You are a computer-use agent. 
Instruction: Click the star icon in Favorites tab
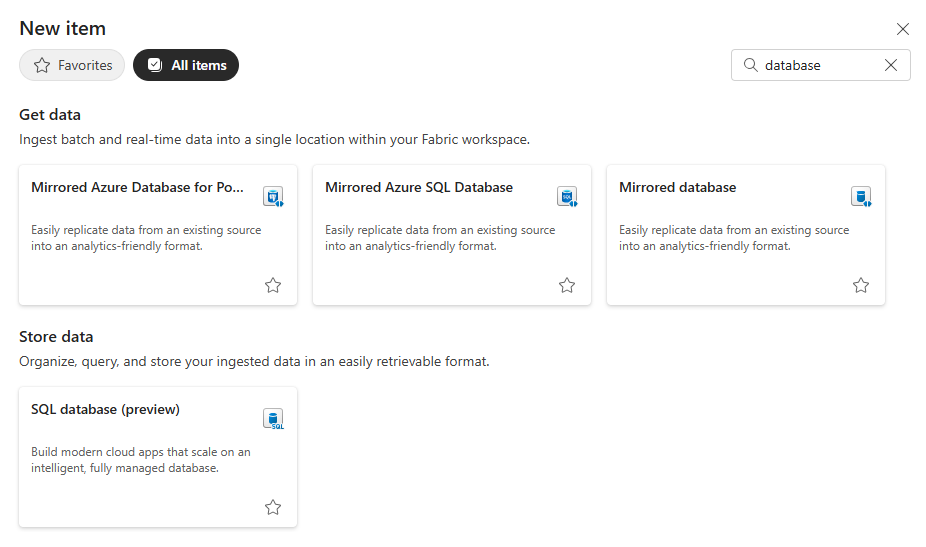click(x=42, y=65)
